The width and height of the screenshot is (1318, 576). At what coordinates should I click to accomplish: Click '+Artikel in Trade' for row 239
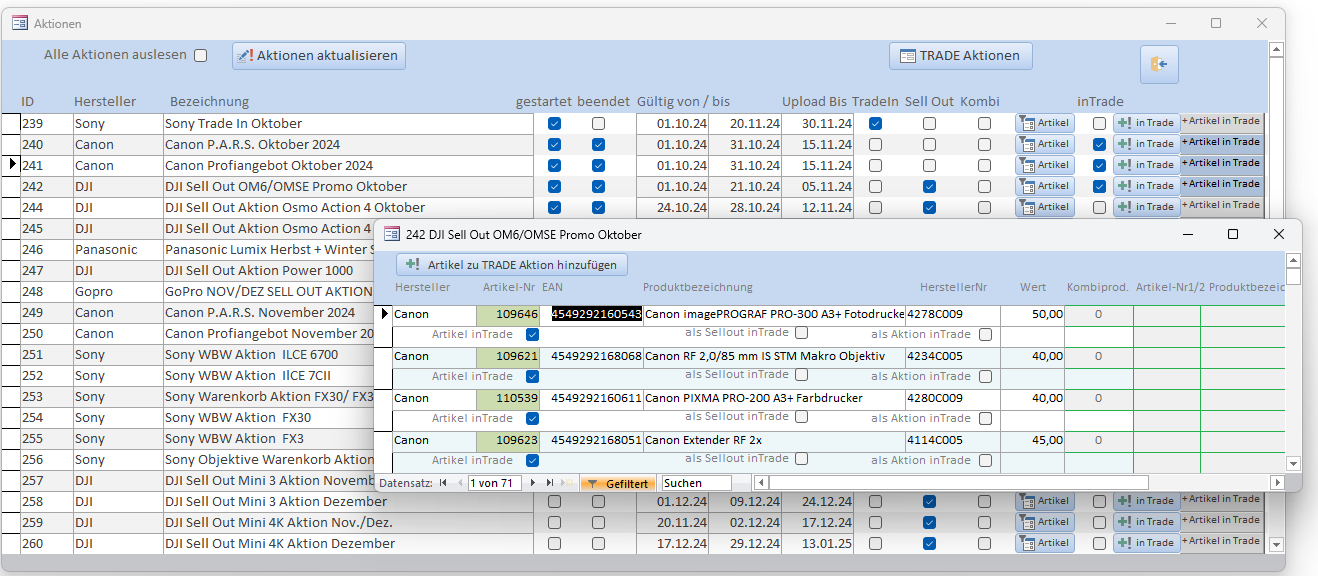coord(1221,122)
